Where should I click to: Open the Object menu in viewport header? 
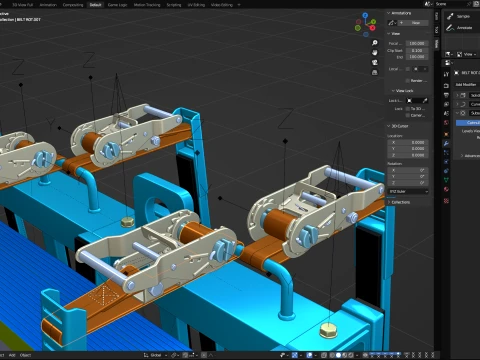tap(25, 355)
